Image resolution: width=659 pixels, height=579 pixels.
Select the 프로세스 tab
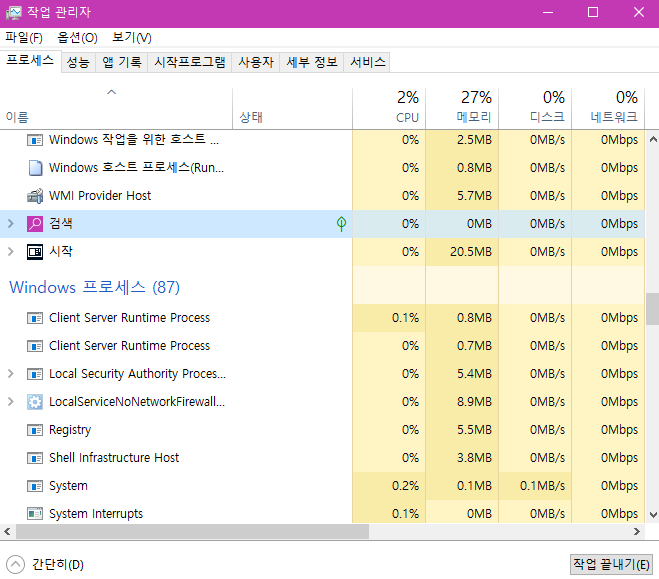coord(30,60)
